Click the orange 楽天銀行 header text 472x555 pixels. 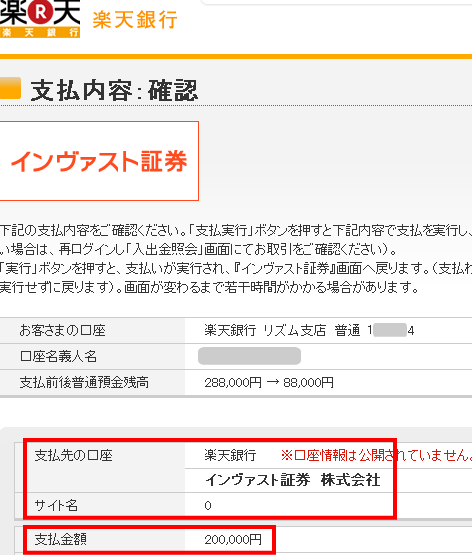pos(135,20)
